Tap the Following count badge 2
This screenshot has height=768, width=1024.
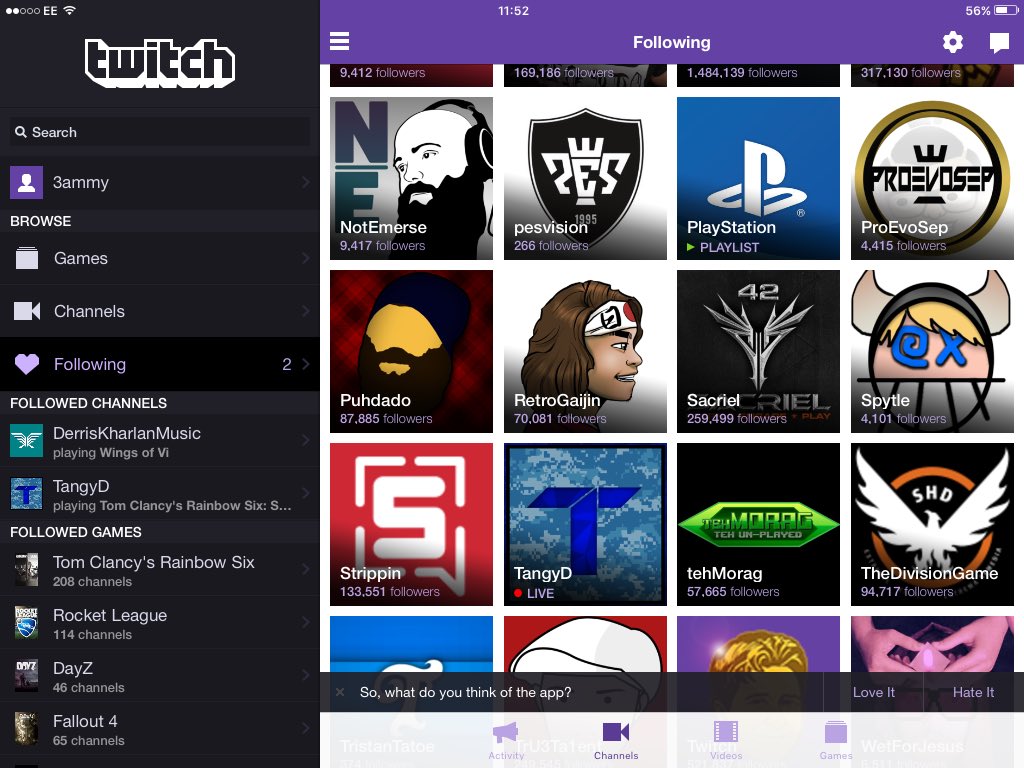click(x=286, y=364)
